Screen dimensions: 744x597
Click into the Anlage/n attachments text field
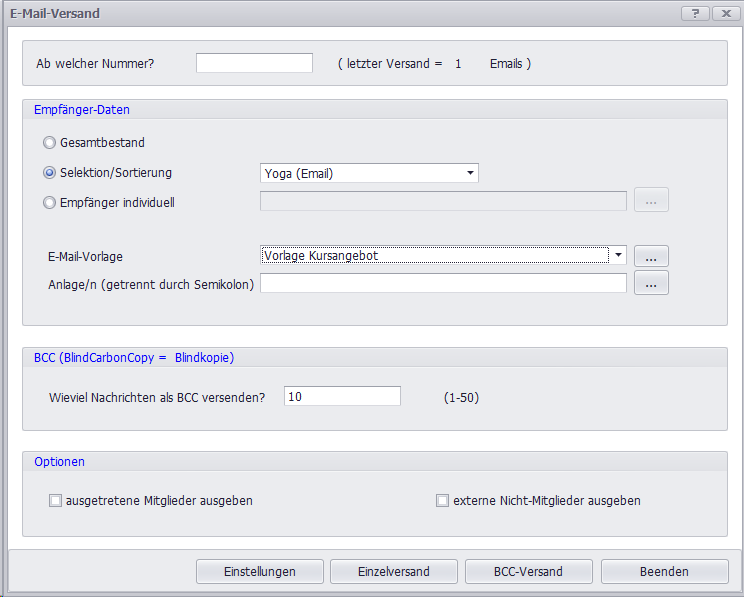click(x=443, y=283)
